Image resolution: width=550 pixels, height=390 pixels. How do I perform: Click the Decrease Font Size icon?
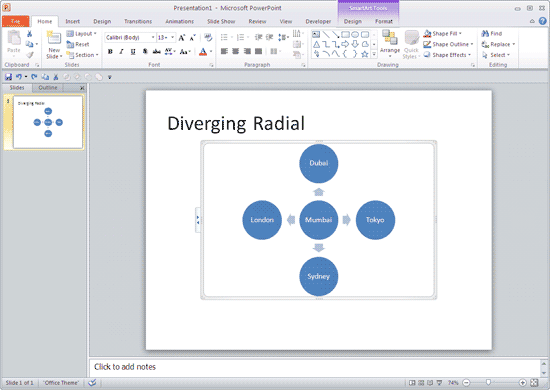tap(193, 38)
